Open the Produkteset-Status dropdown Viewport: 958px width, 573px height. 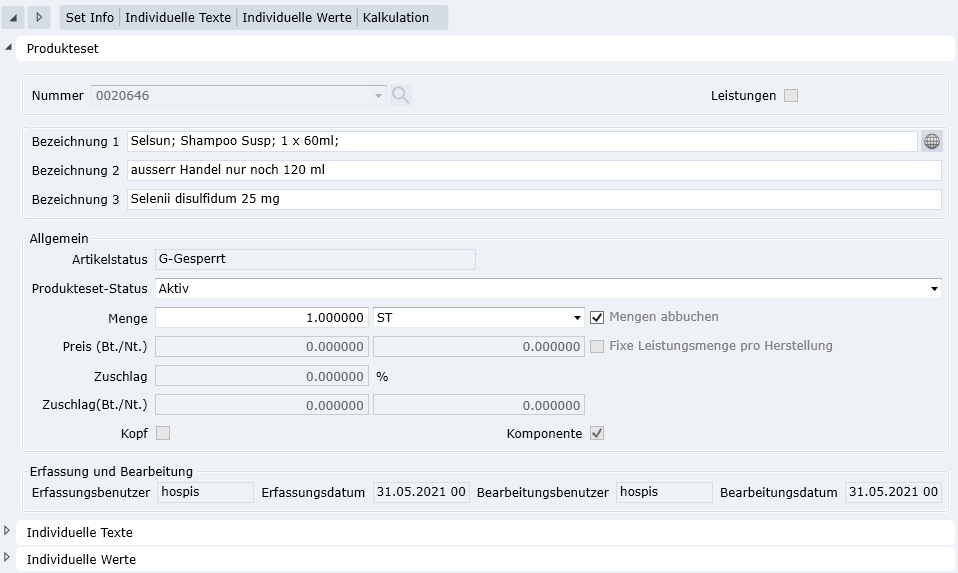934,289
